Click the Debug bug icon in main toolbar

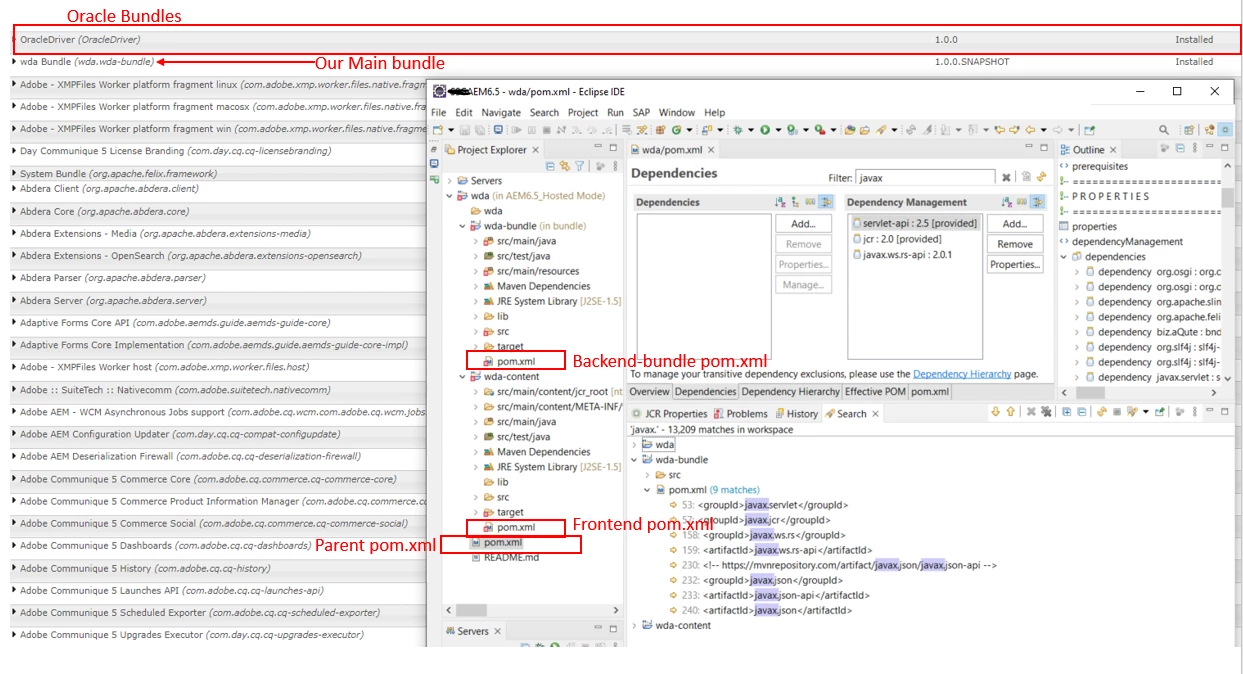[738, 130]
